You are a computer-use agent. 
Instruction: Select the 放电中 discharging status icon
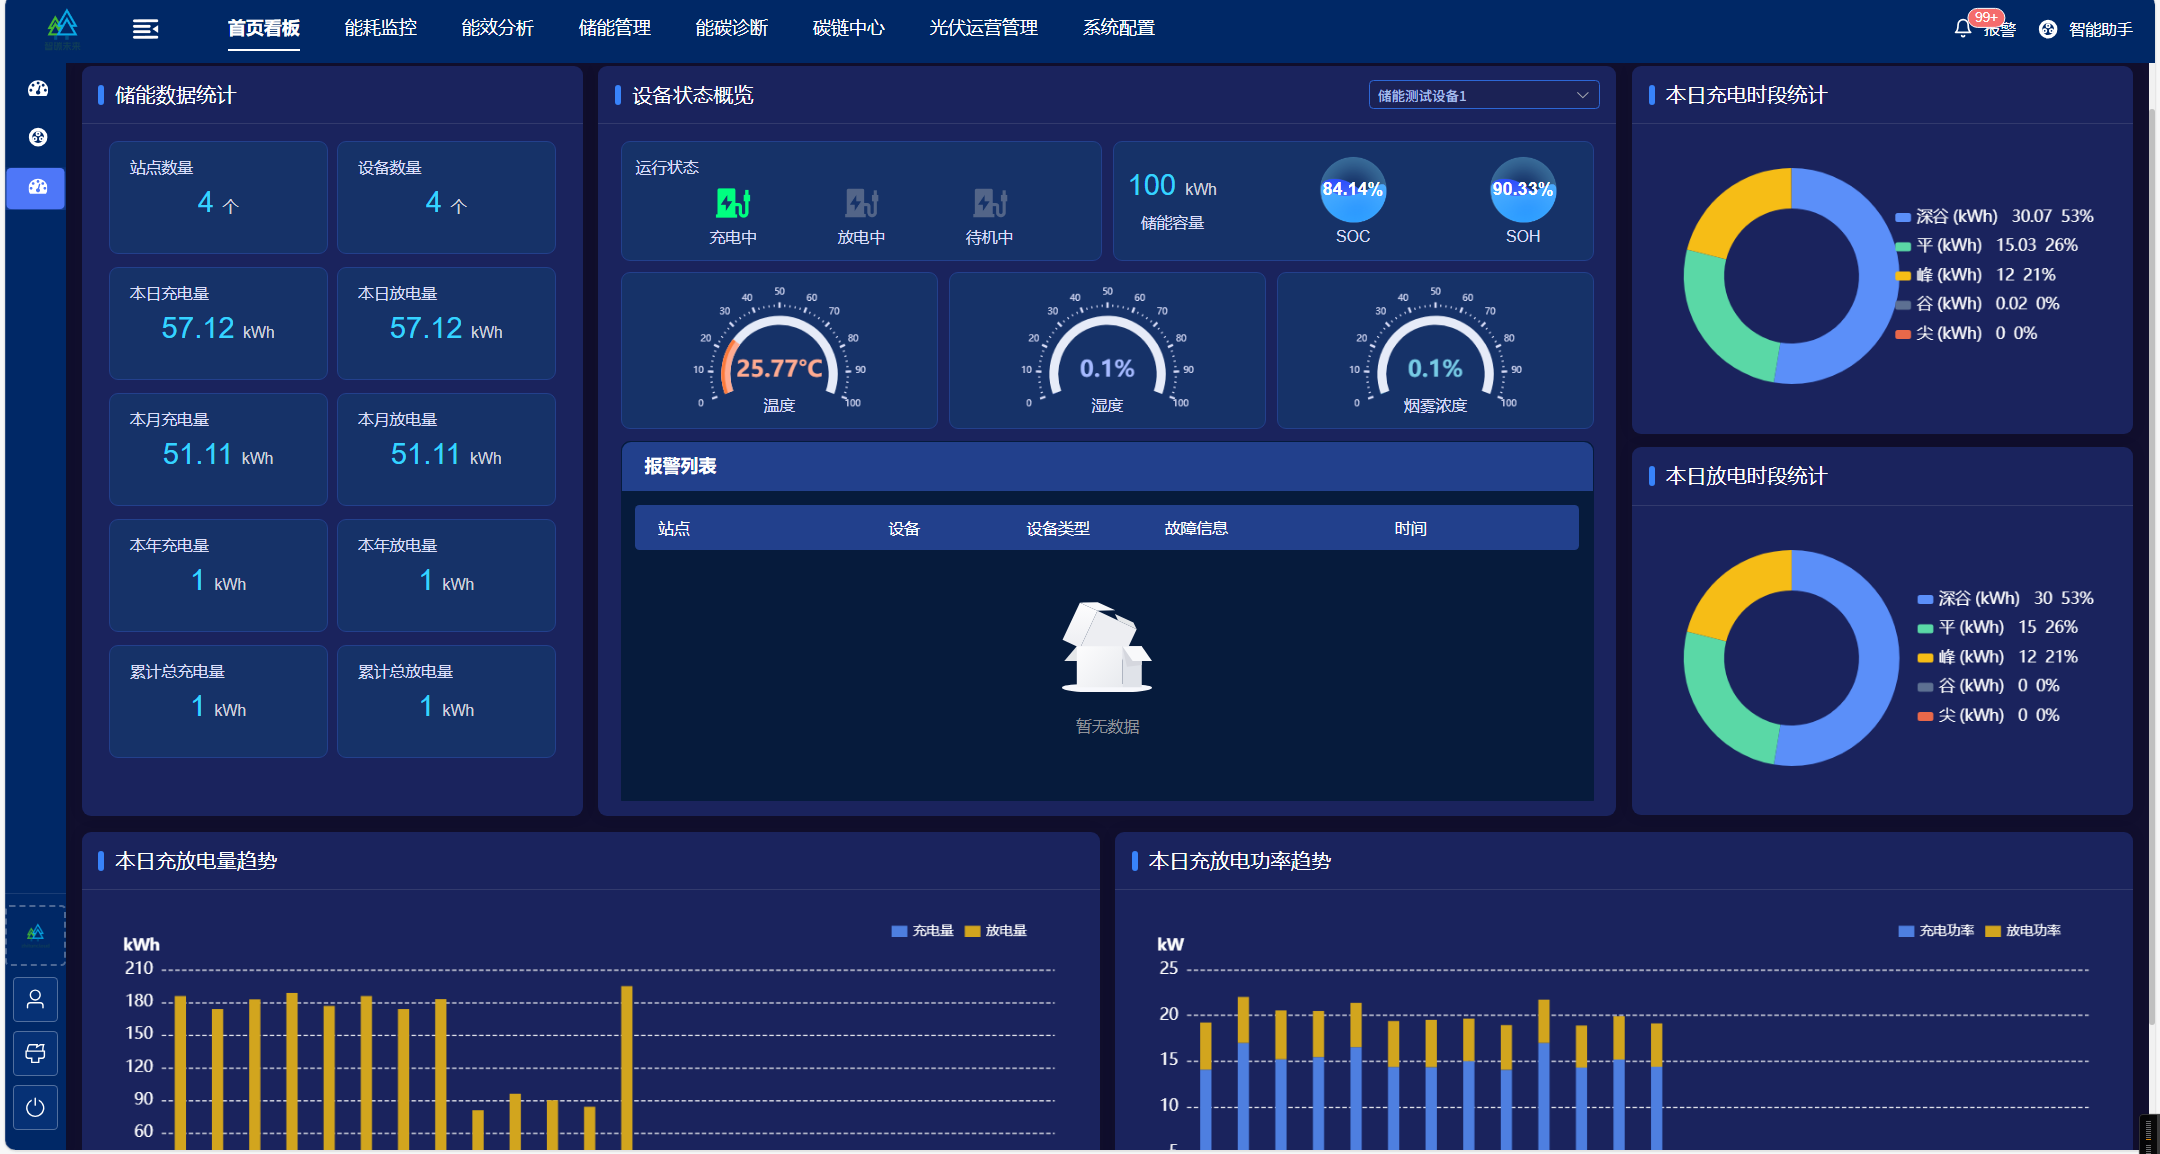click(861, 204)
